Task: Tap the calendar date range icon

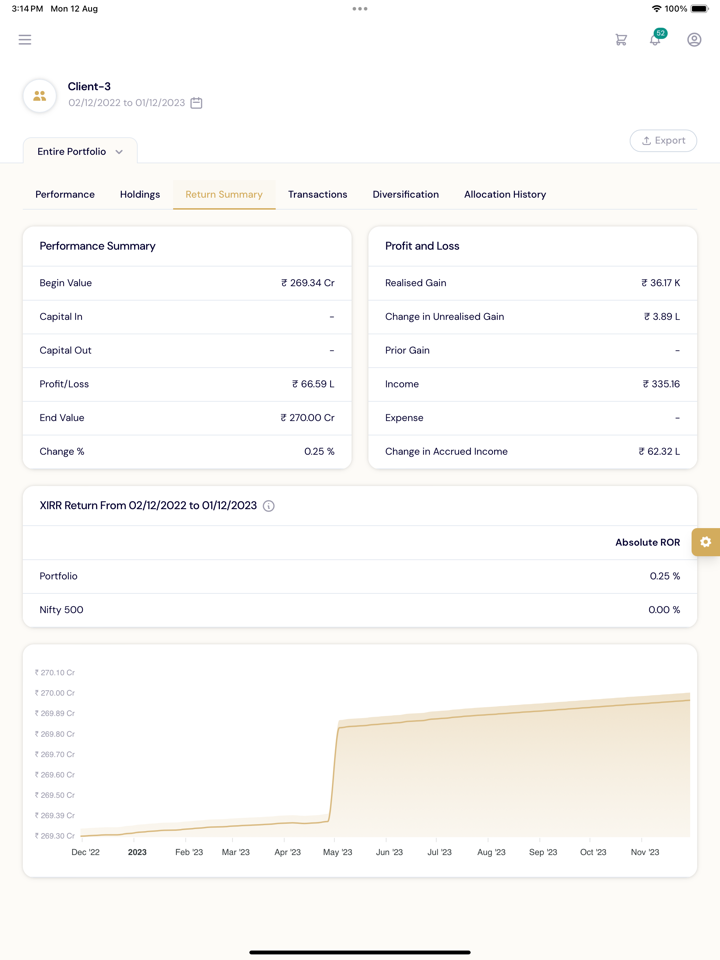Action: pos(197,103)
